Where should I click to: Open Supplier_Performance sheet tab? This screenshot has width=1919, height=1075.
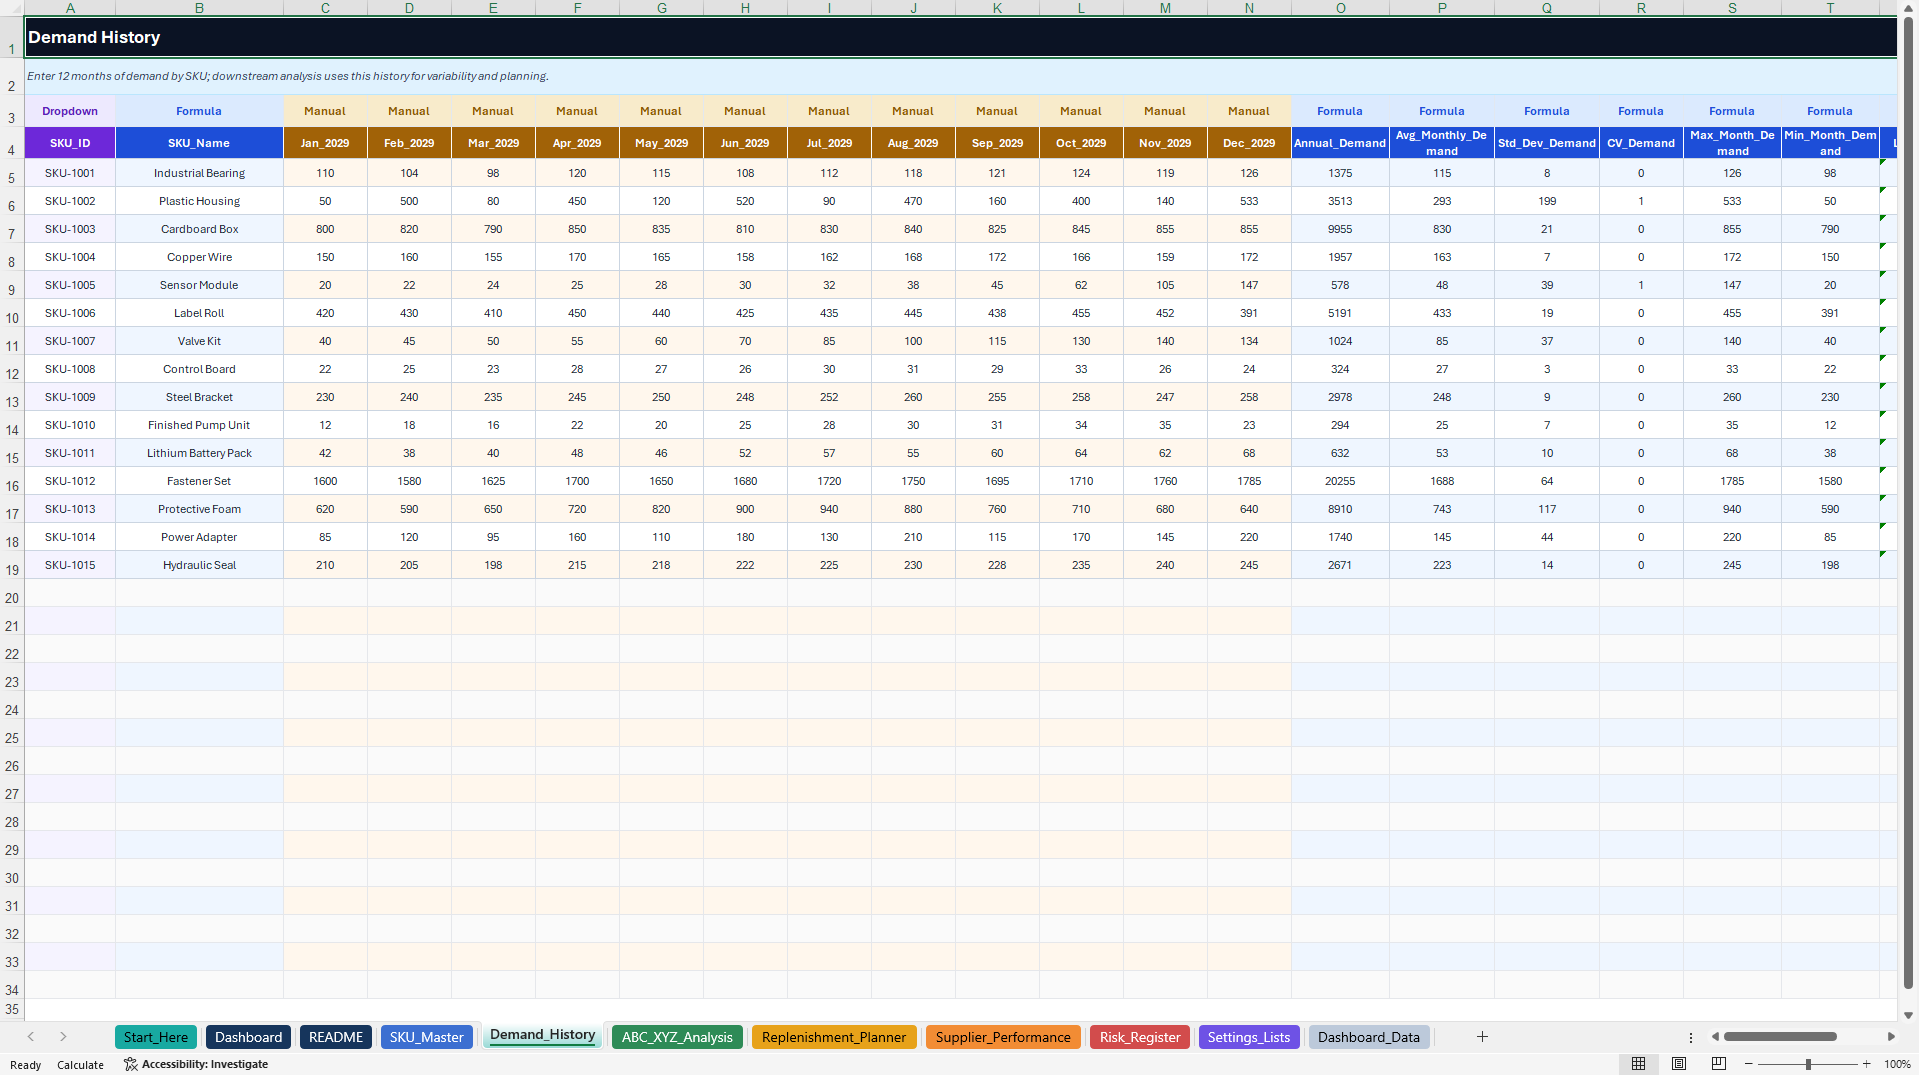tap(1003, 1037)
